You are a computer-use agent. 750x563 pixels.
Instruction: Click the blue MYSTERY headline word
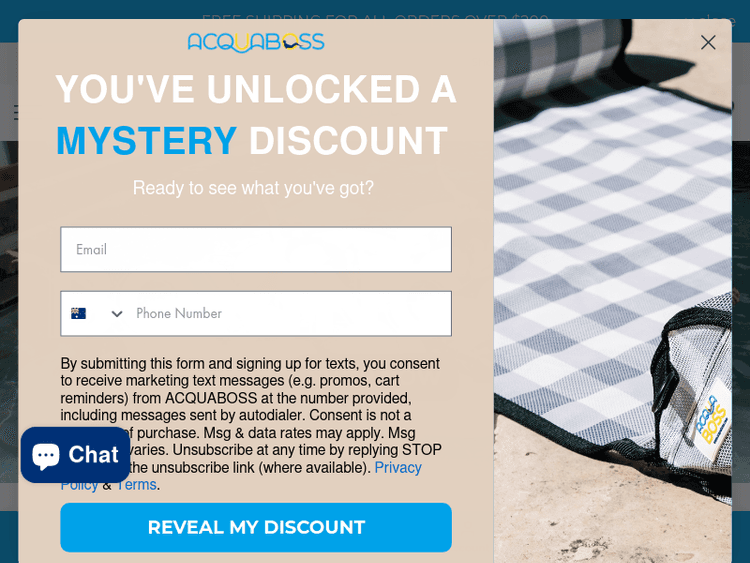click(x=146, y=141)
